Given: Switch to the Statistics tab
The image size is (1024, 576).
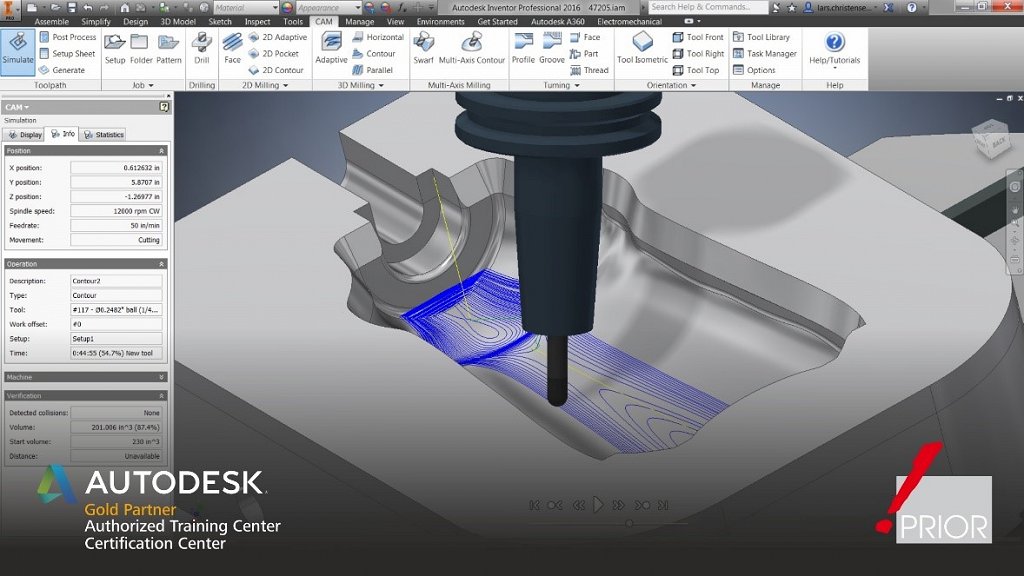Looking at the screenshot, I should click(x=104, y=134).
